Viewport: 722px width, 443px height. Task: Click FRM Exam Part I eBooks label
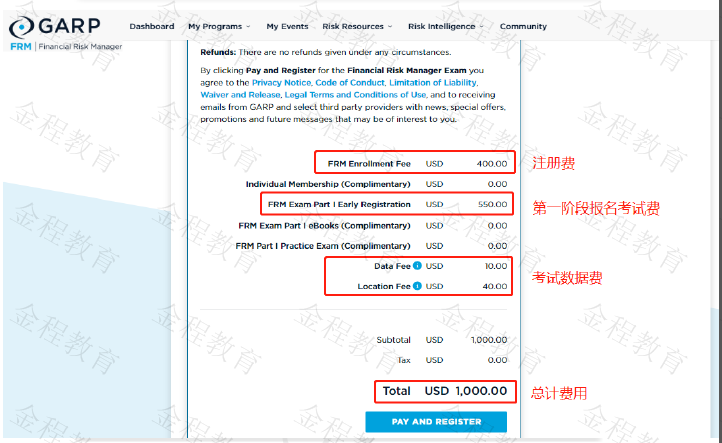324,226
